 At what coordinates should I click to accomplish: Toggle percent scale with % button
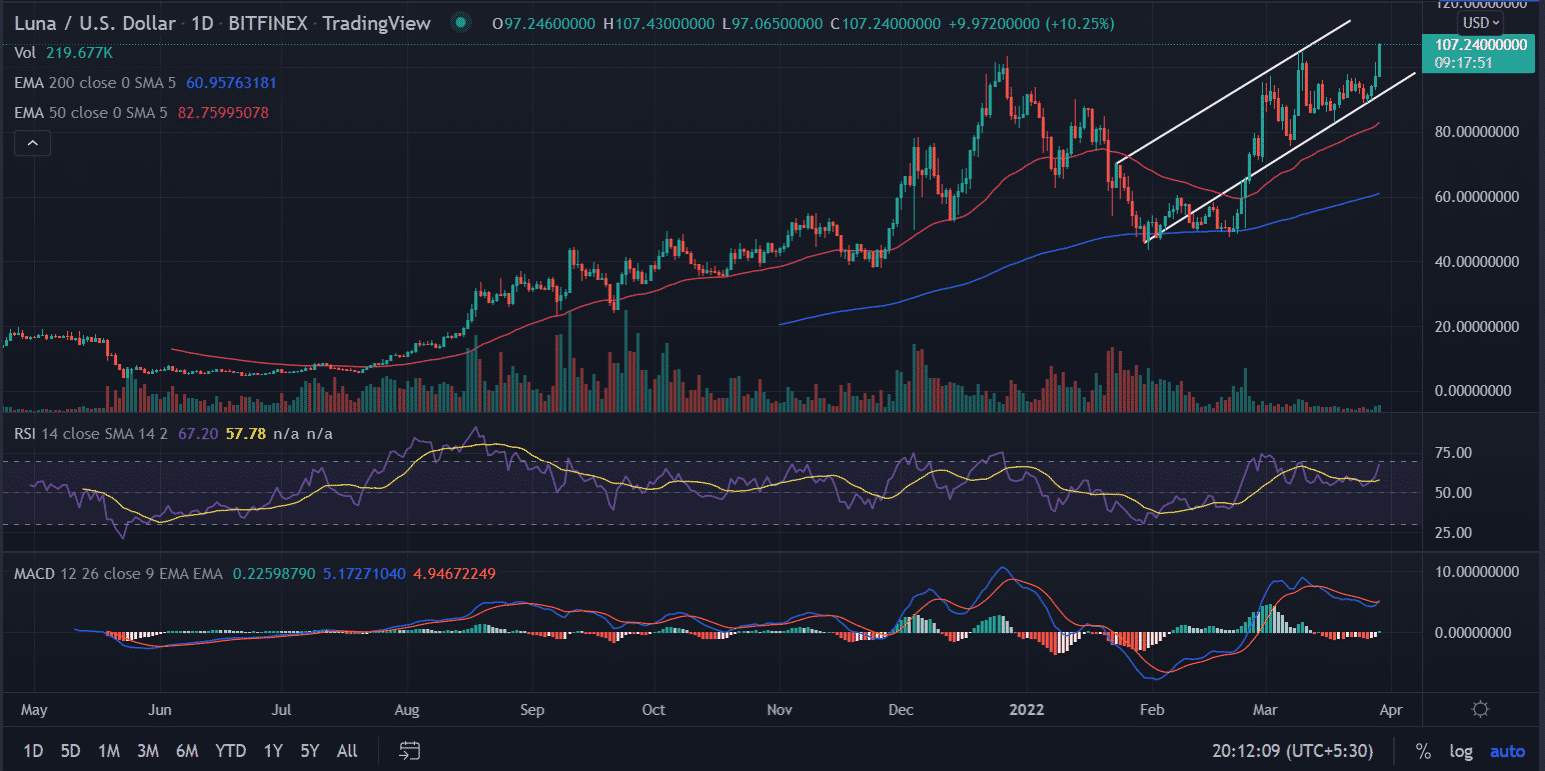[1423, 751]
